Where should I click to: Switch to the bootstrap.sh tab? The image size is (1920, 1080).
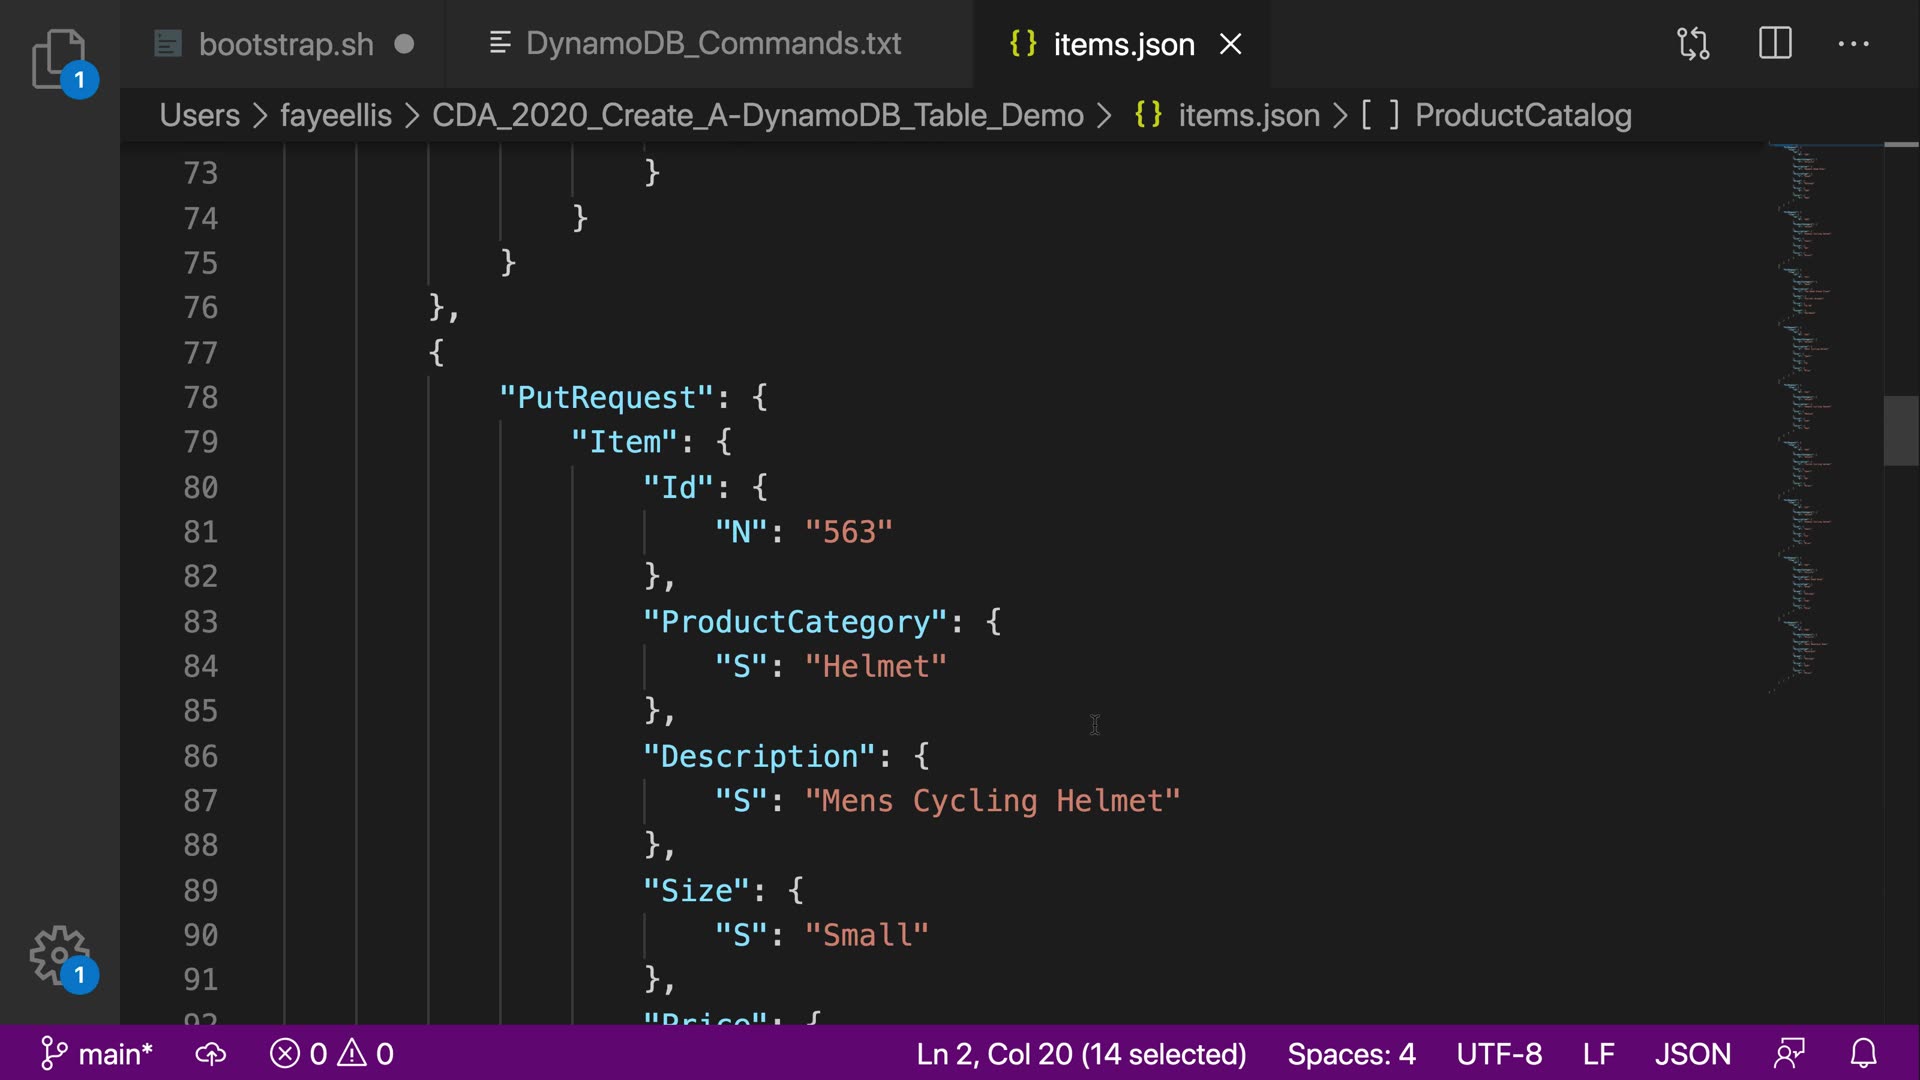[x=285, y=44]
